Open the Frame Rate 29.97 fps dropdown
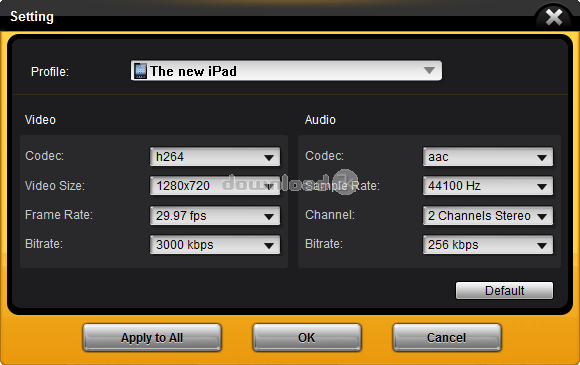The height and width of the screenshot is (365, 580). coord(215,216)
